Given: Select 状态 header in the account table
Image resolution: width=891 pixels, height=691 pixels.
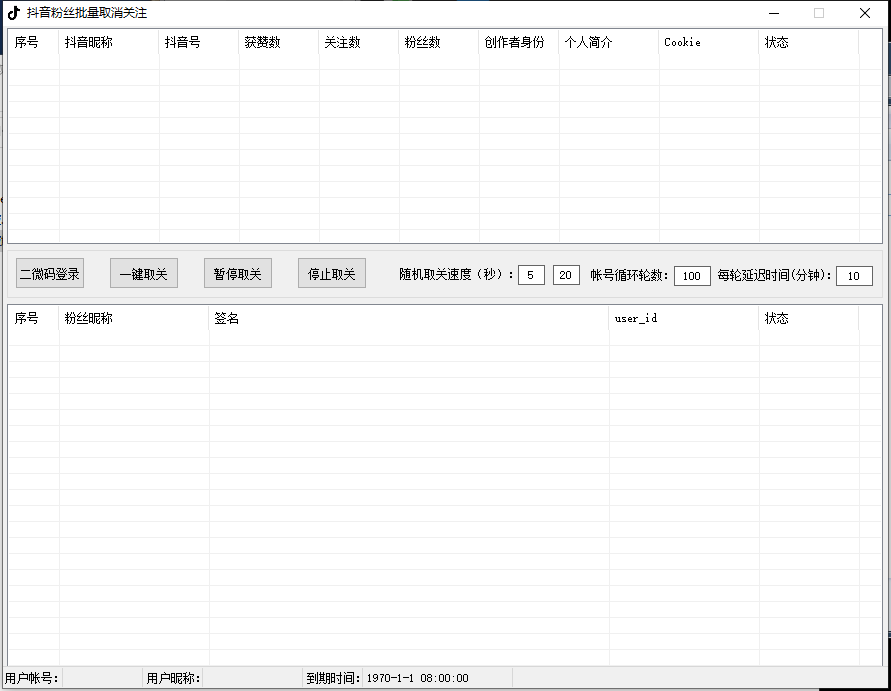Looking at the screenshot, I should [x=809, y=42].
